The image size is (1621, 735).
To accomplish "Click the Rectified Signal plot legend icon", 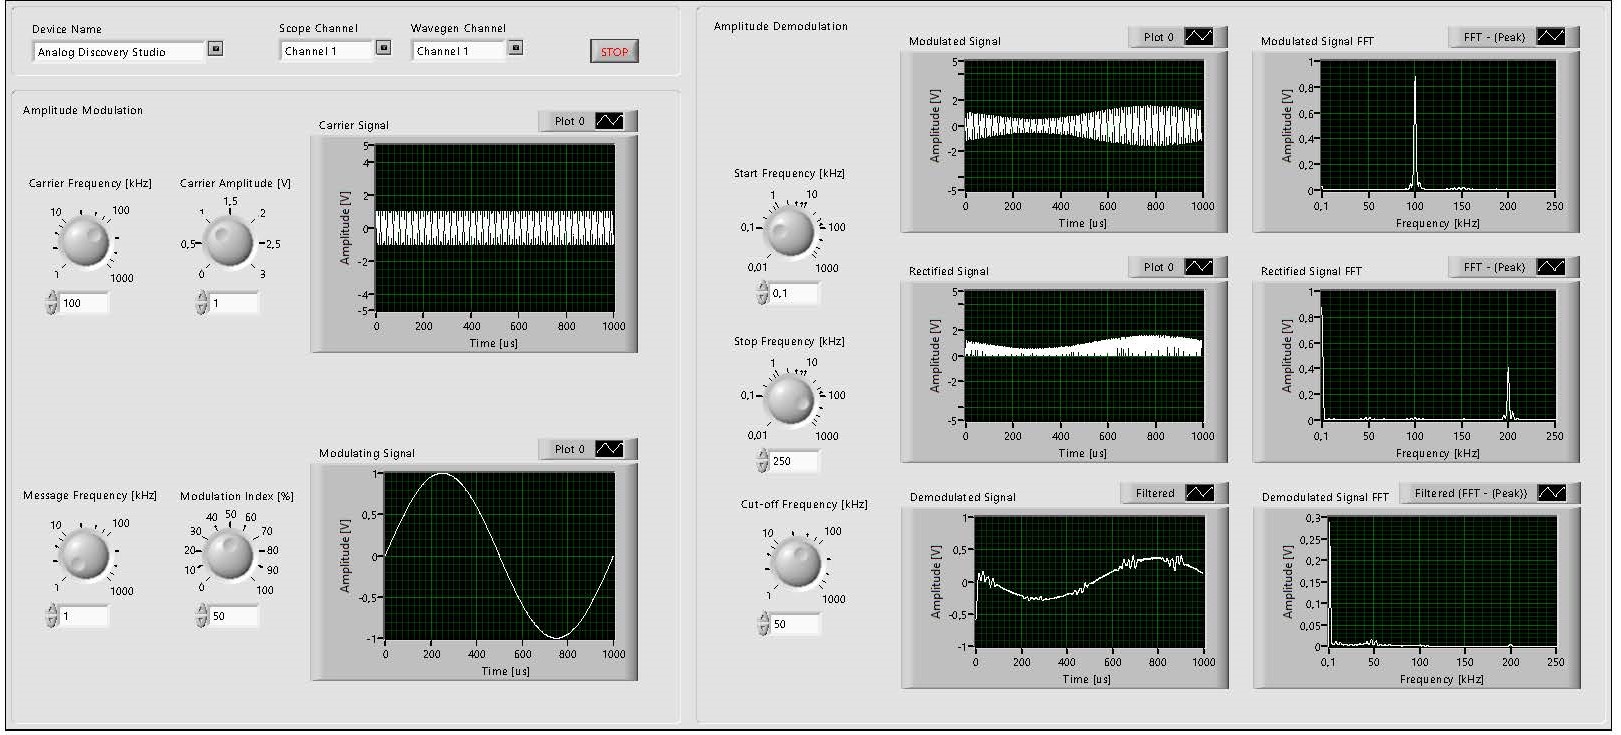I will (x=1199, y=267).
